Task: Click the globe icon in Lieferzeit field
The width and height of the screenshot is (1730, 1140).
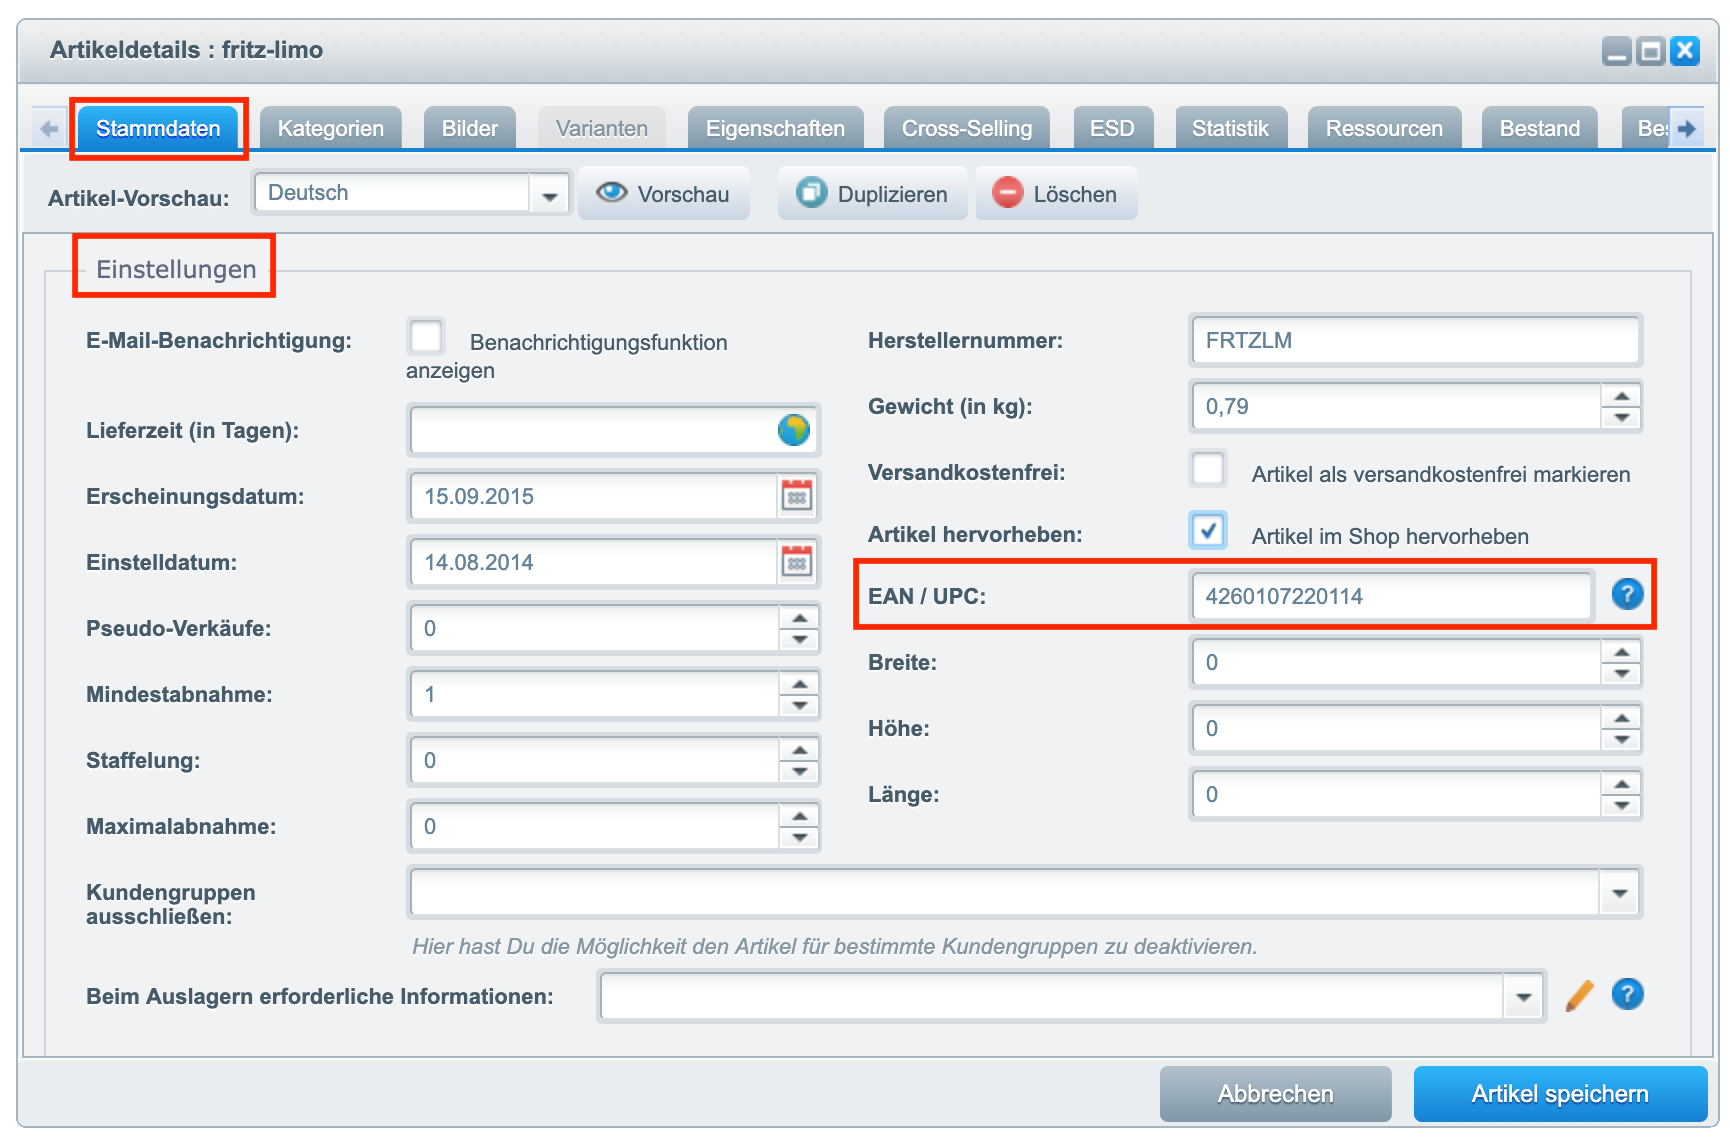Action: (x=793, y=430)
